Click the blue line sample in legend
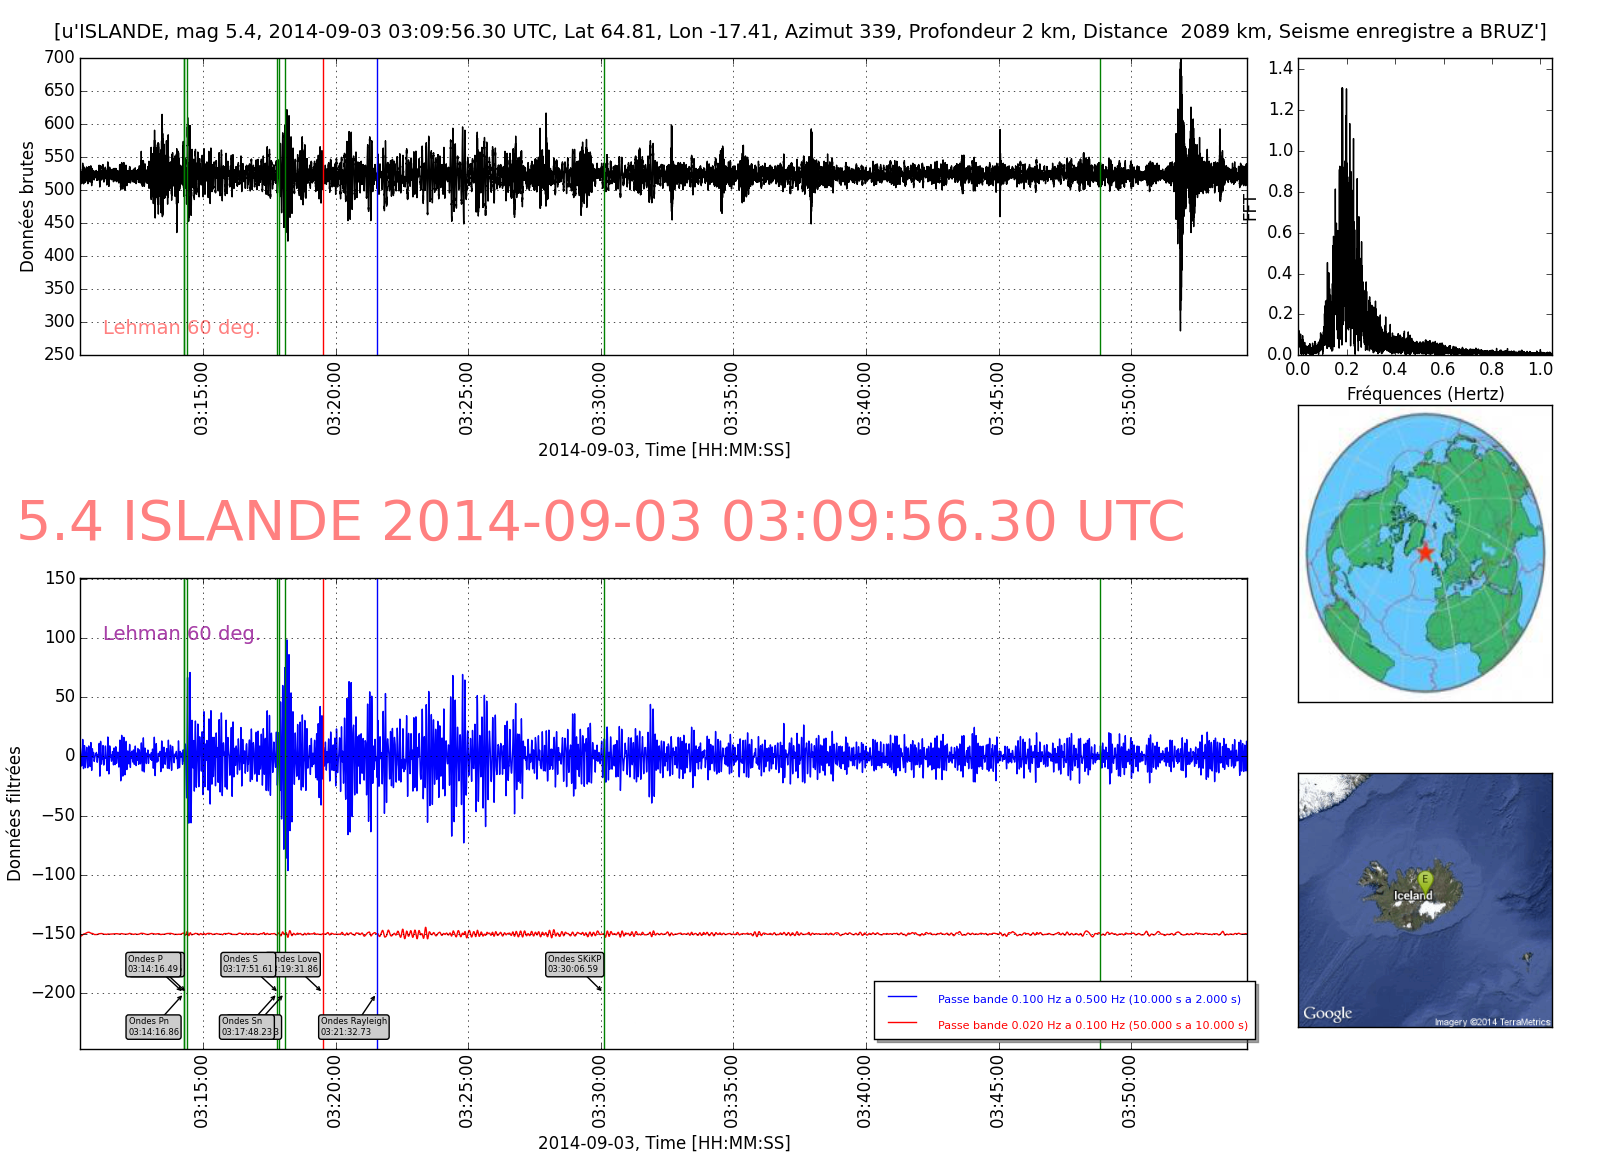This screenshot has height=1165, width=1600. click(902, 998)
